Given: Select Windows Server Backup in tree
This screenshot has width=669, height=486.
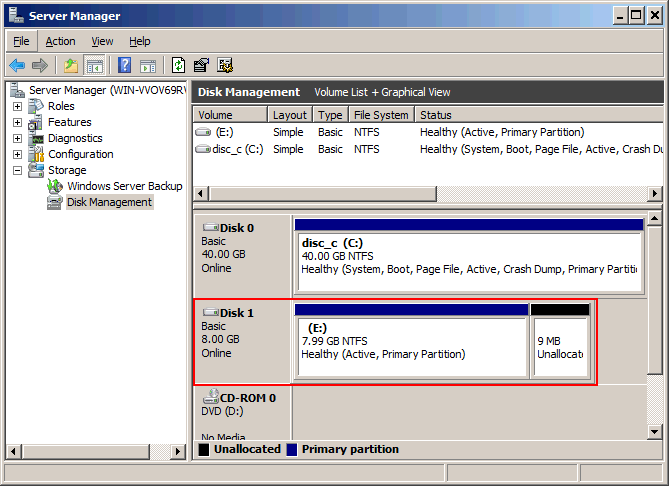Looking at the screenshot, I should (x=125, y=186).
